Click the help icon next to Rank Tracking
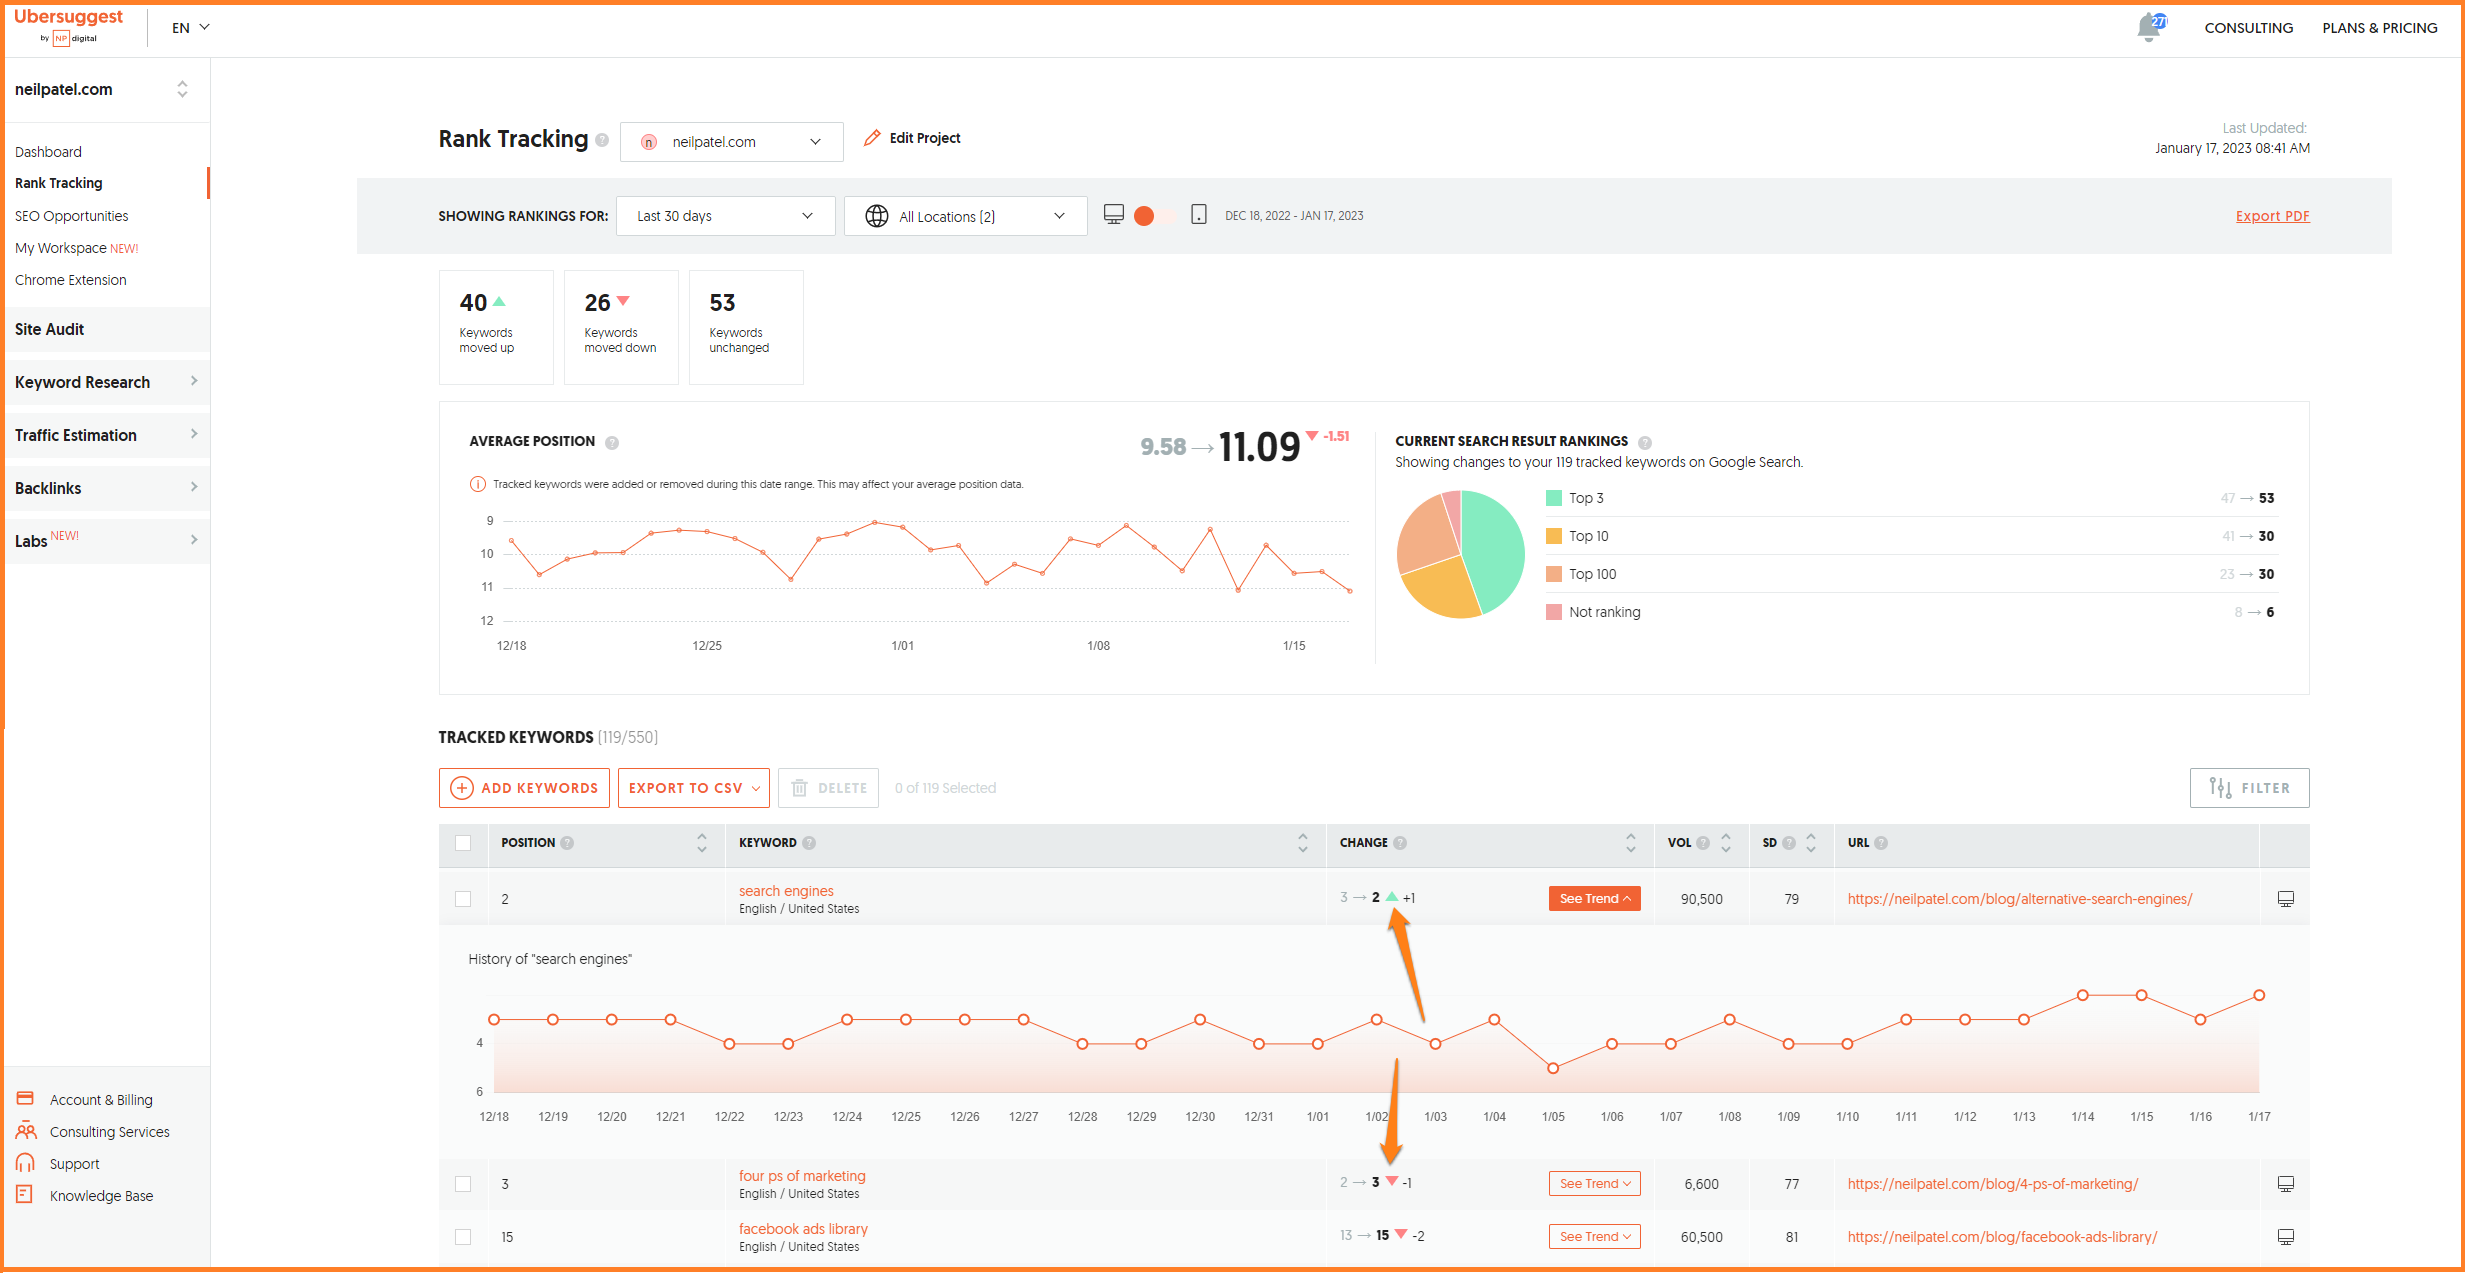 click(602, 141)
